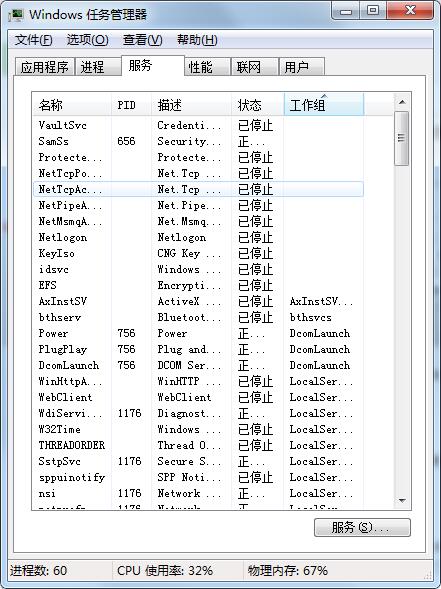Click the bthsvcs work group cell
This screenshot has width=441, height=589.
310,317
